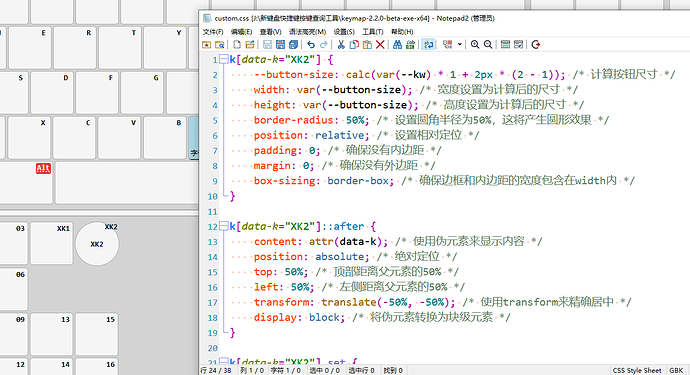This screenshot has width=690, height=375.
Task: Click the Copy icon in the toolbar
Action: tap(354, 44)
